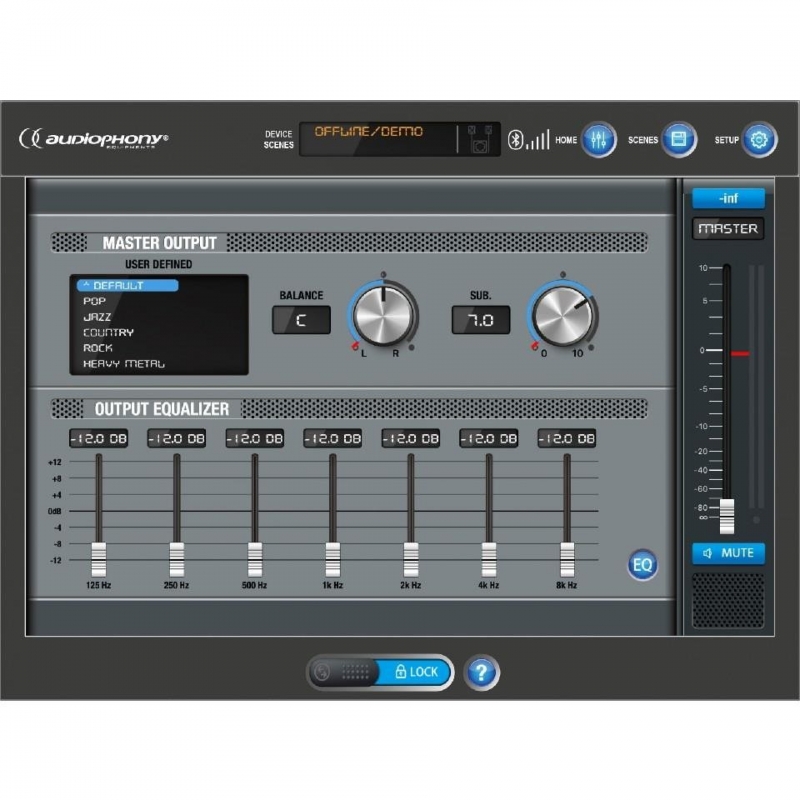Open the Scenes save icon
This screenshot has width=800, height=800.
pyautogui.click(x=679, y=140)
